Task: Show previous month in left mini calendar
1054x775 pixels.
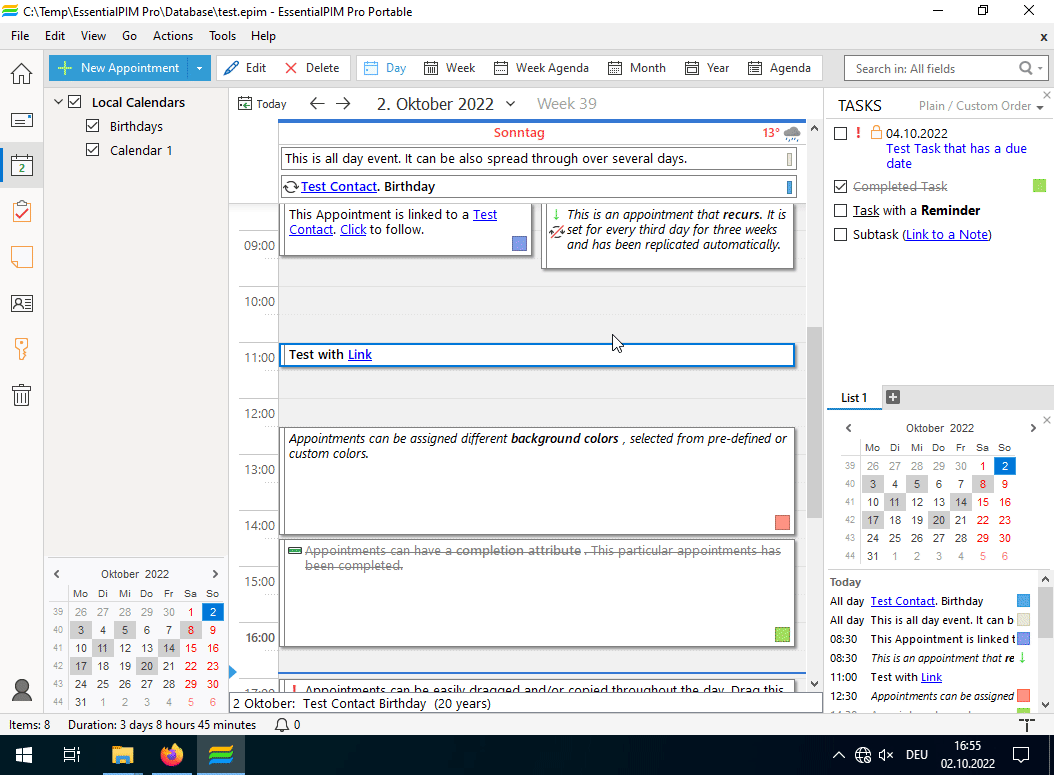Action: tap(56, 574)
